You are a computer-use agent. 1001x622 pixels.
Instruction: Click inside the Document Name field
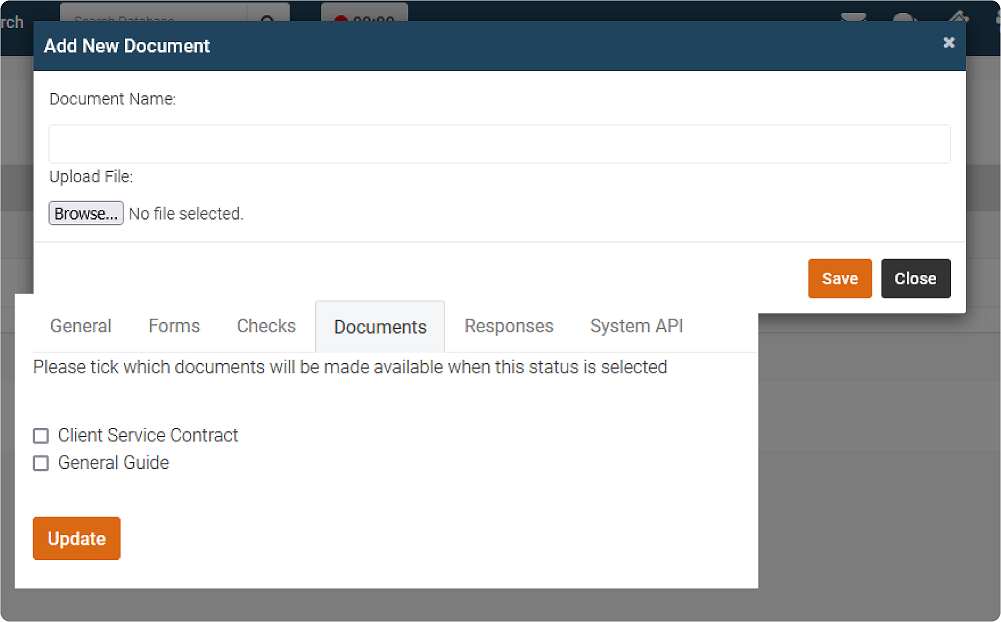499,143
